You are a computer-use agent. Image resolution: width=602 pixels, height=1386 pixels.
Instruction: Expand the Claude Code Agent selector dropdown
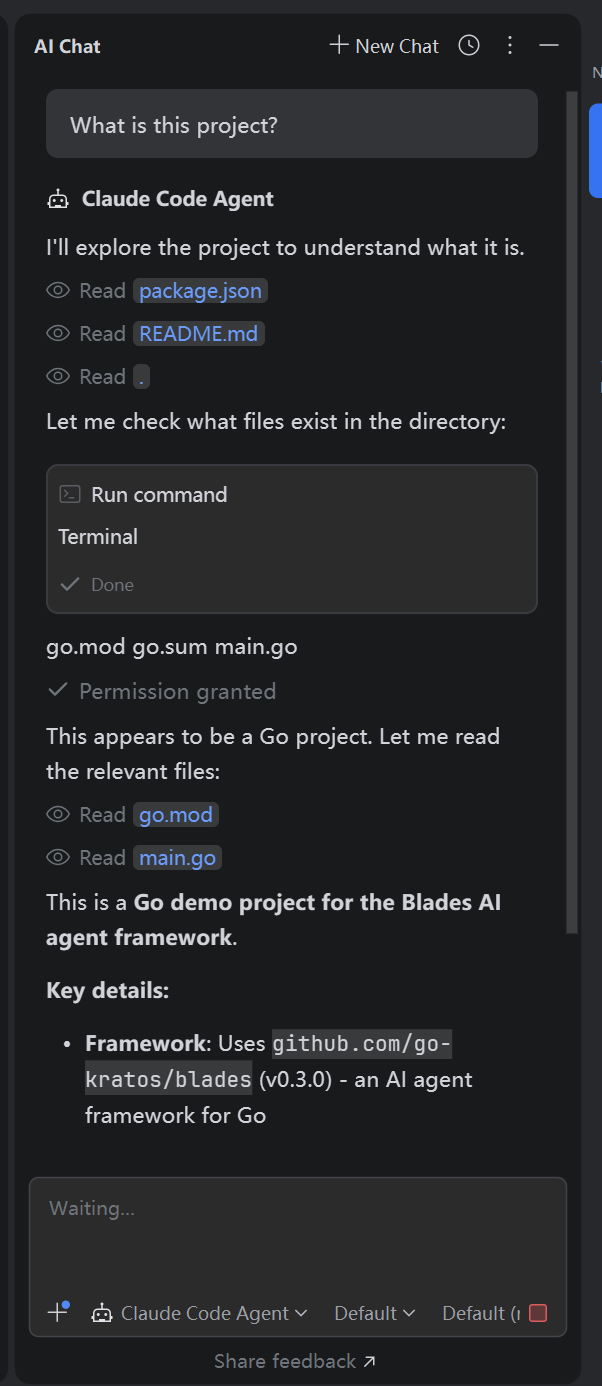pyautogui.click(x=200, y=1313)
